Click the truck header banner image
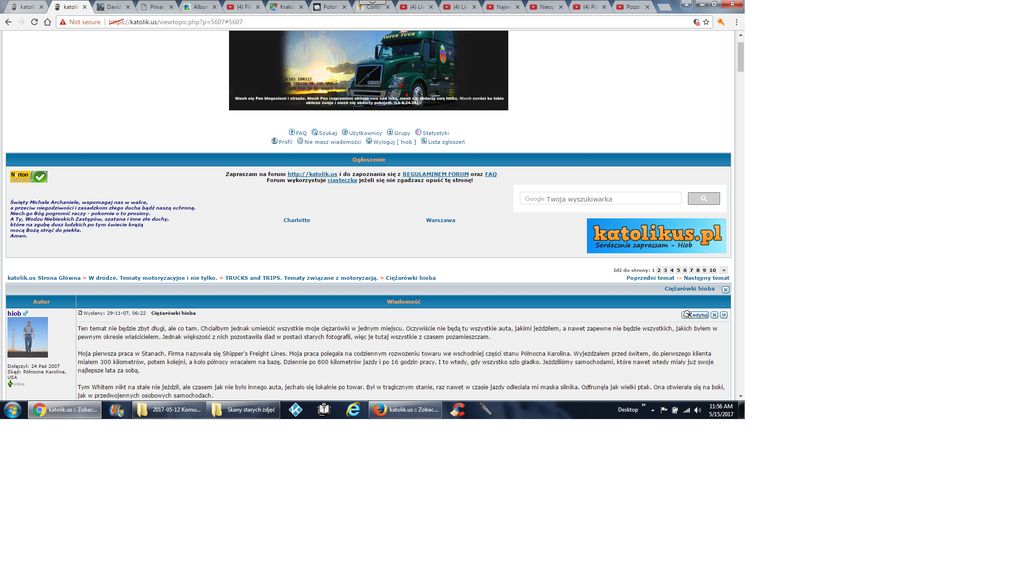1024x575 pixels. 368,71
